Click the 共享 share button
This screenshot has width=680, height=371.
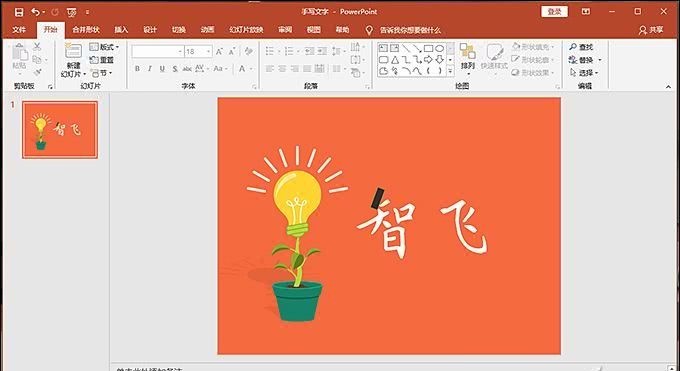coord(651,30)
